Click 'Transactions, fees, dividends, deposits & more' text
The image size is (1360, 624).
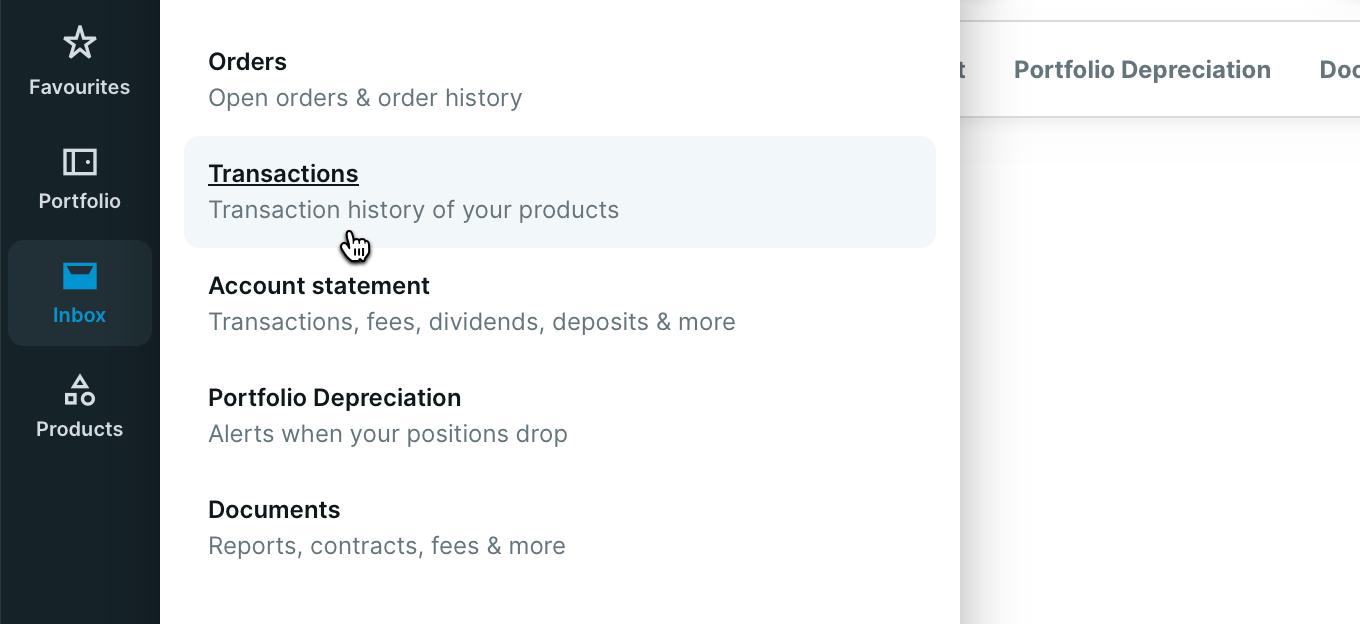click(472, 322)
